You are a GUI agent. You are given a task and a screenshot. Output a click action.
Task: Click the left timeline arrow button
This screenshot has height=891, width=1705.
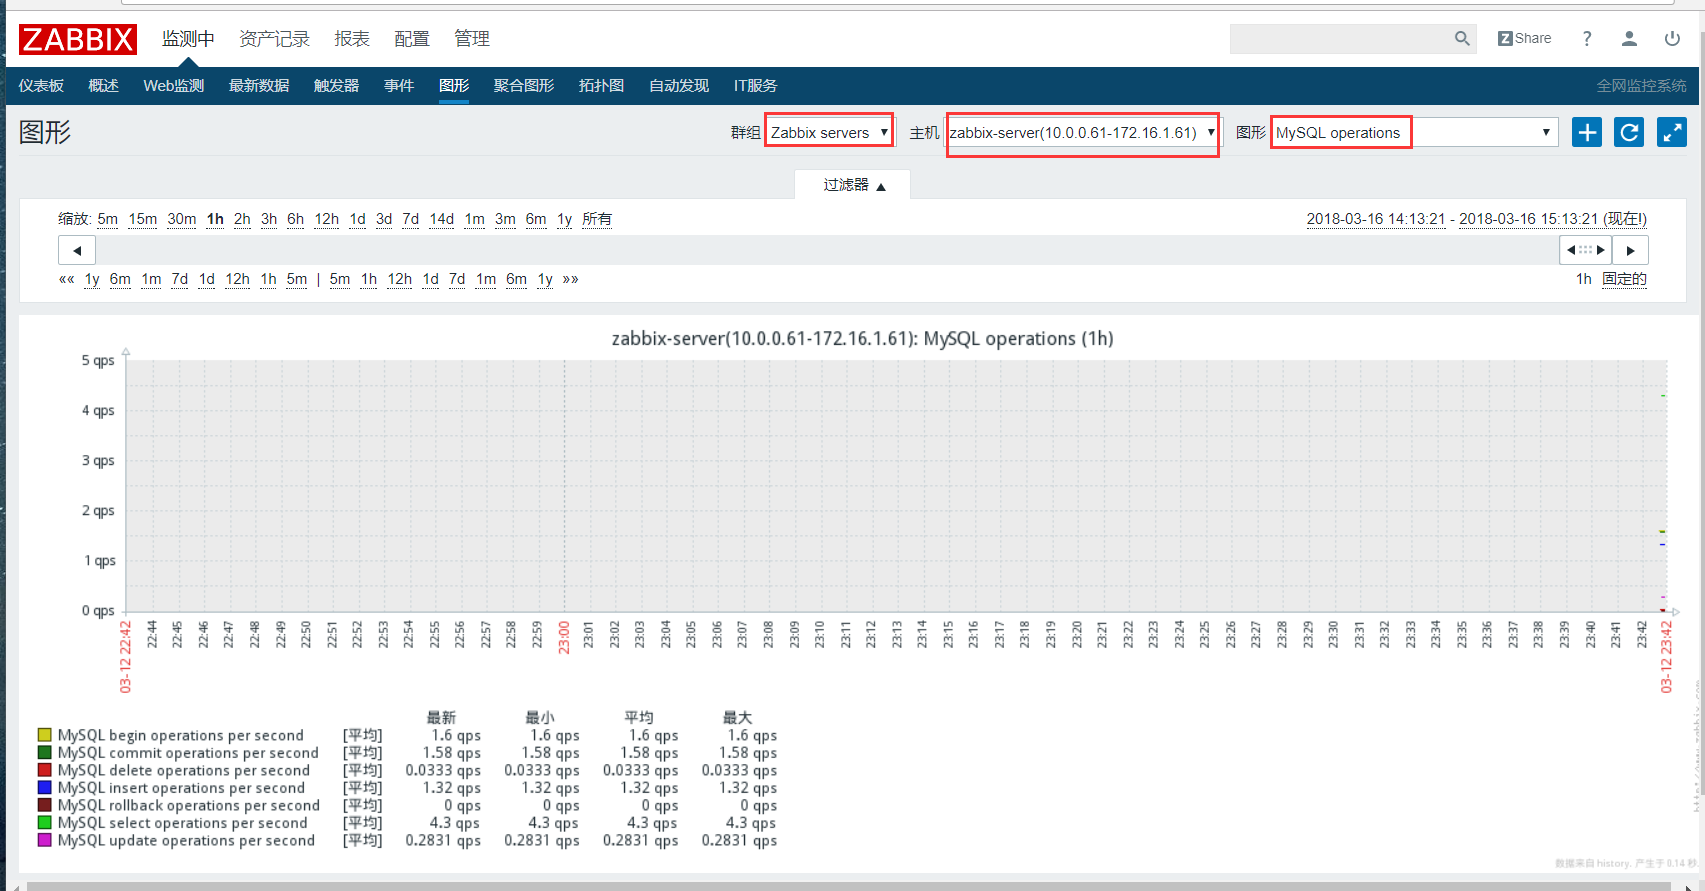click(77, 250)
